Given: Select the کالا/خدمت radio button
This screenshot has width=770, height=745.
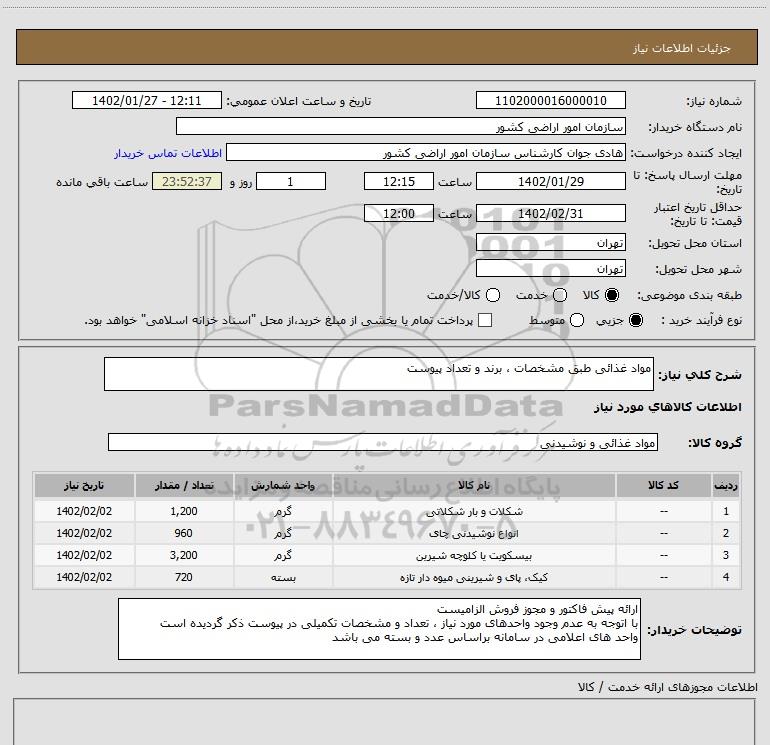Looking at the screenshot, I should (x=493, y=295).
